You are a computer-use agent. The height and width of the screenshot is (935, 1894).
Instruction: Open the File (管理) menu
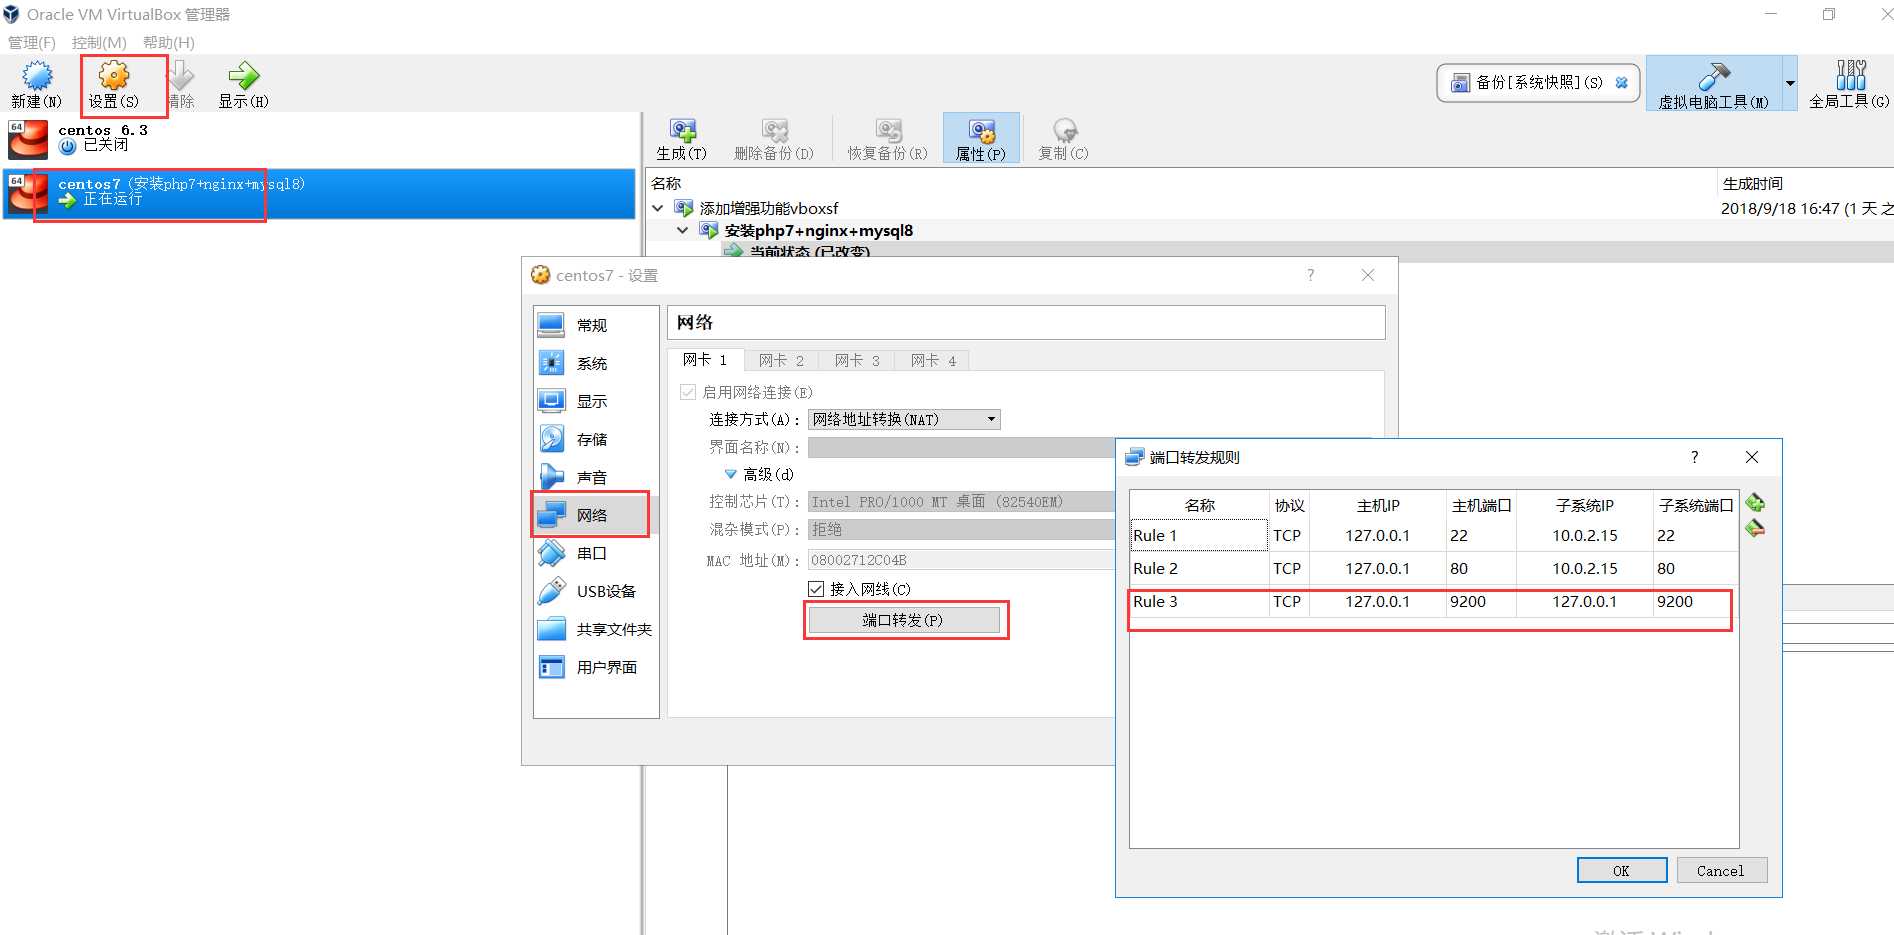[32, 42]
